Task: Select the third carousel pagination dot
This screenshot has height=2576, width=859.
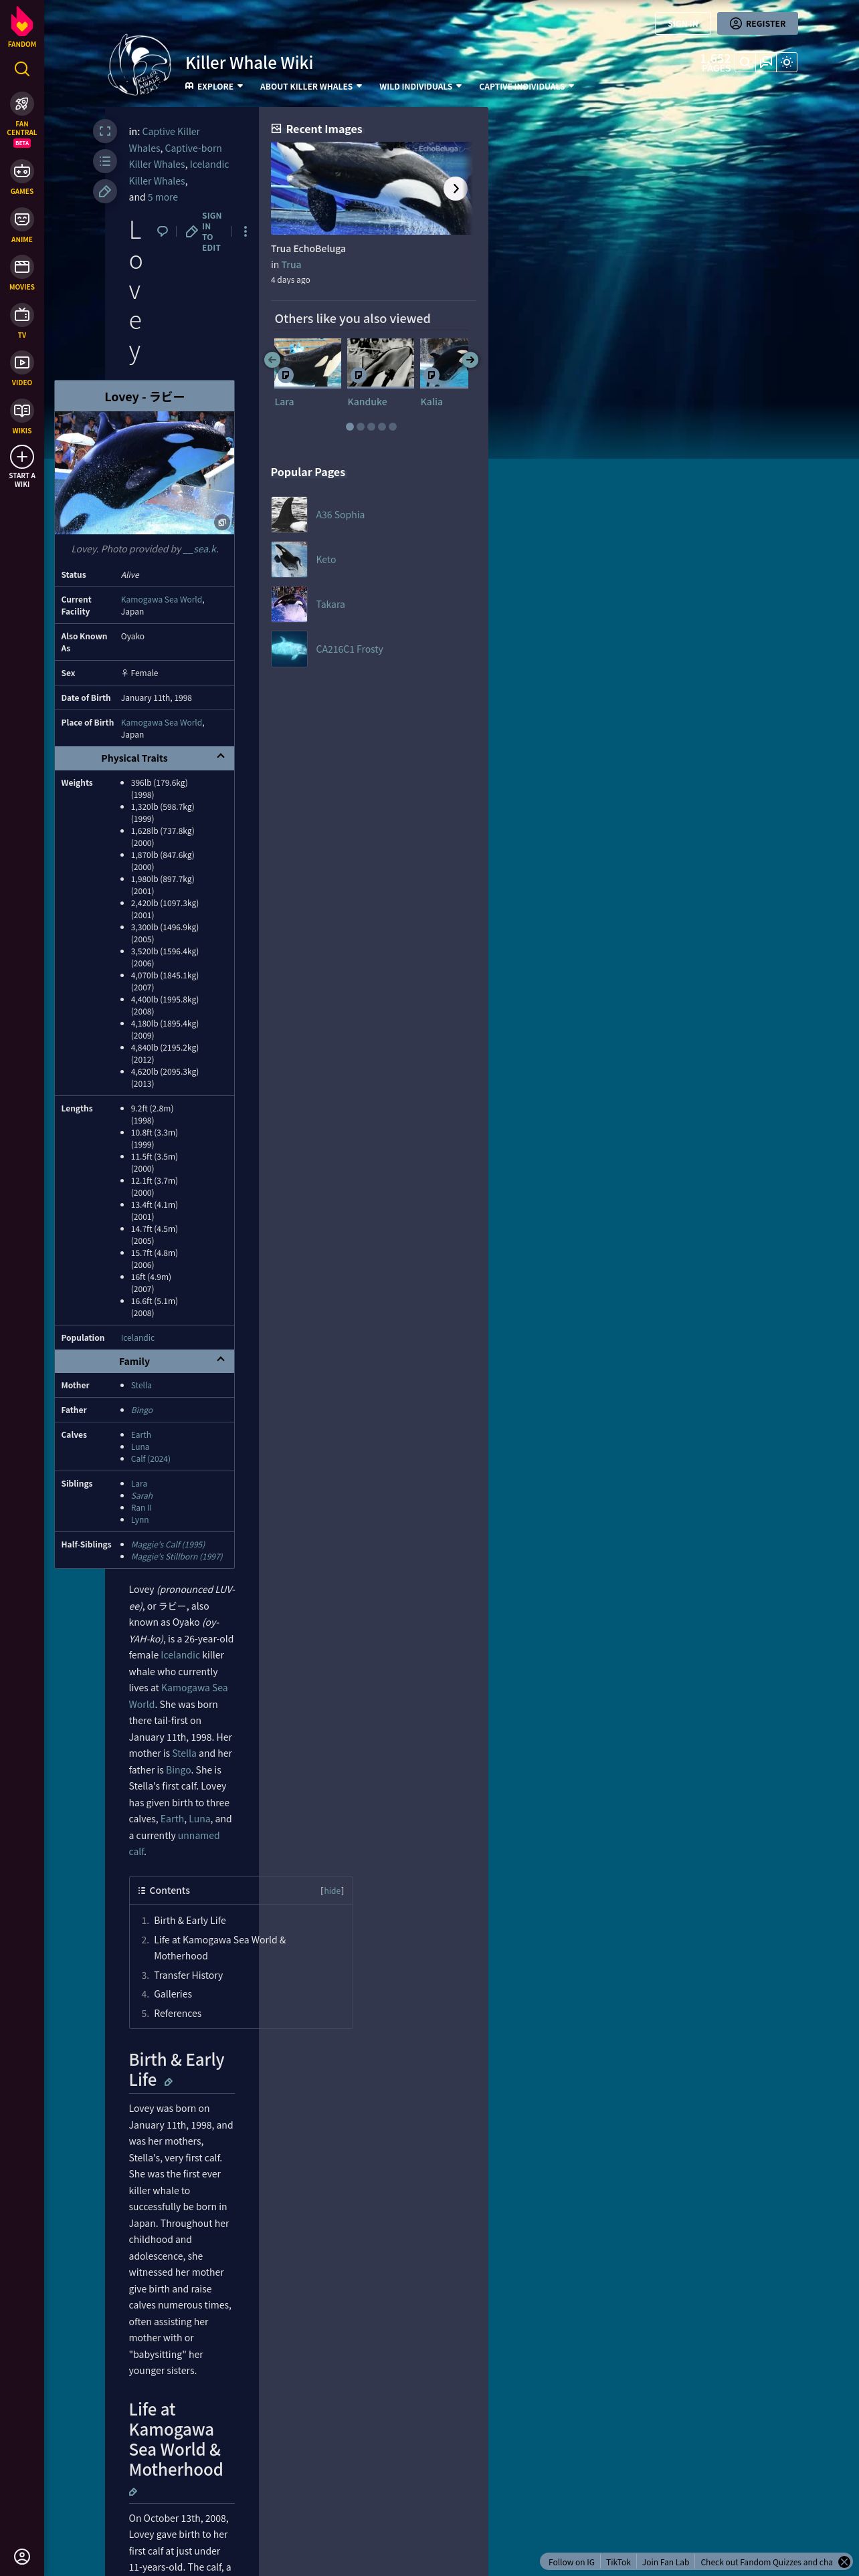Action: coord(371,427)
